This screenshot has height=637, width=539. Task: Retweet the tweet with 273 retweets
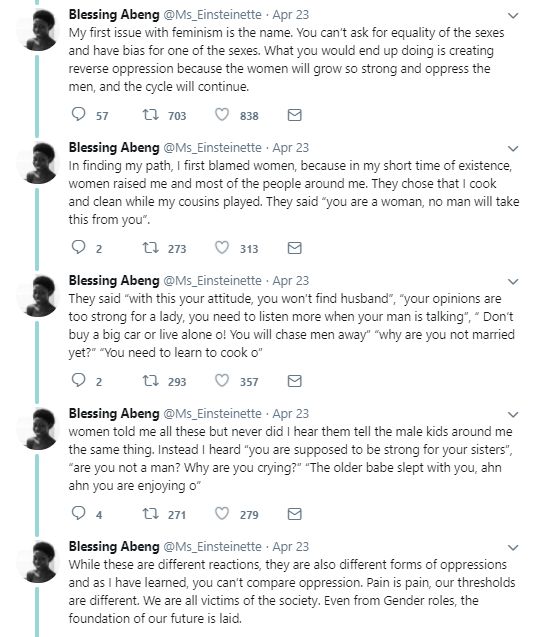click(x=150, y=248)
